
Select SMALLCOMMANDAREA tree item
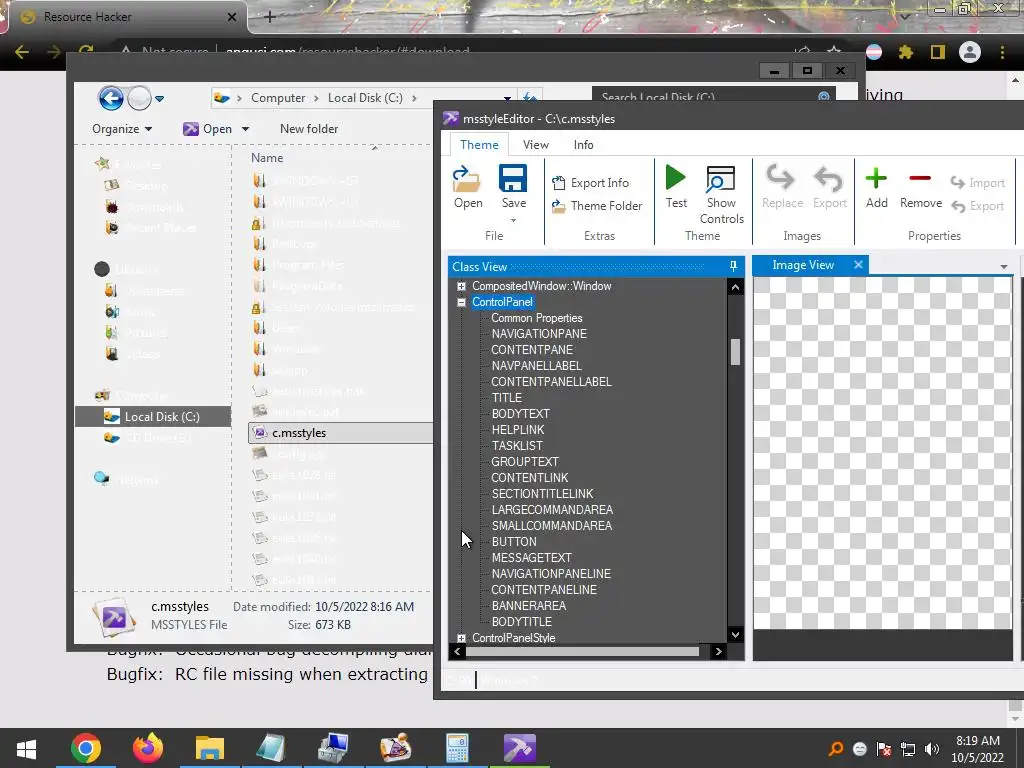pos(552,526)
